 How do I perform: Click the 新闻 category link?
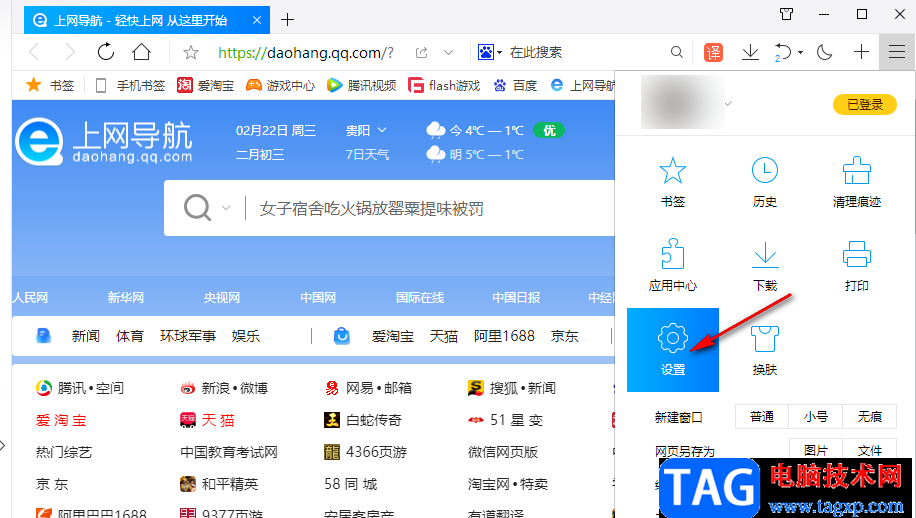85,336
